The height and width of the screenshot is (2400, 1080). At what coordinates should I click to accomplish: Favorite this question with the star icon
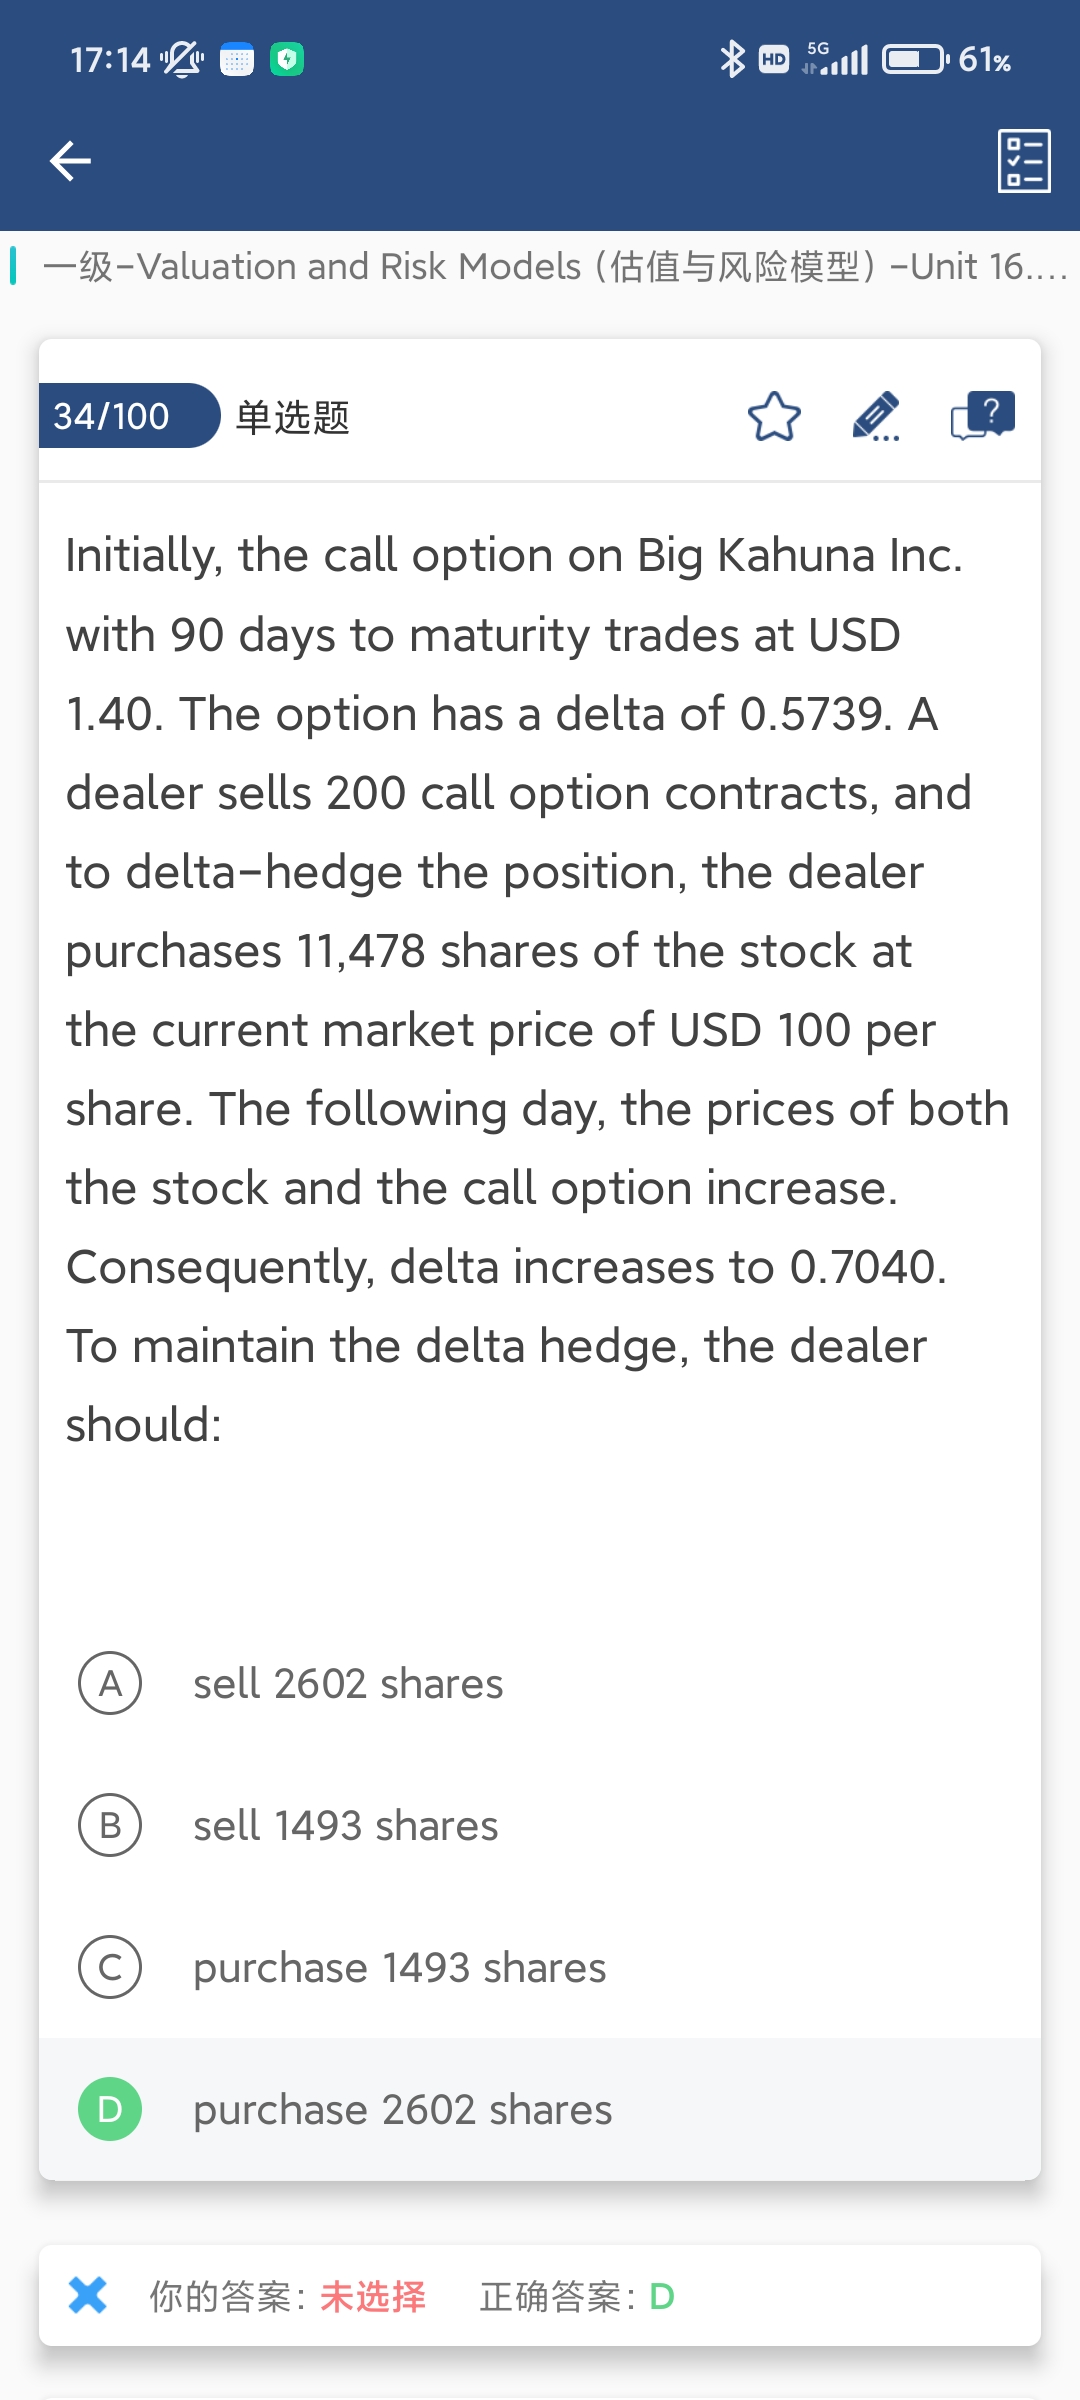[774, 417]
